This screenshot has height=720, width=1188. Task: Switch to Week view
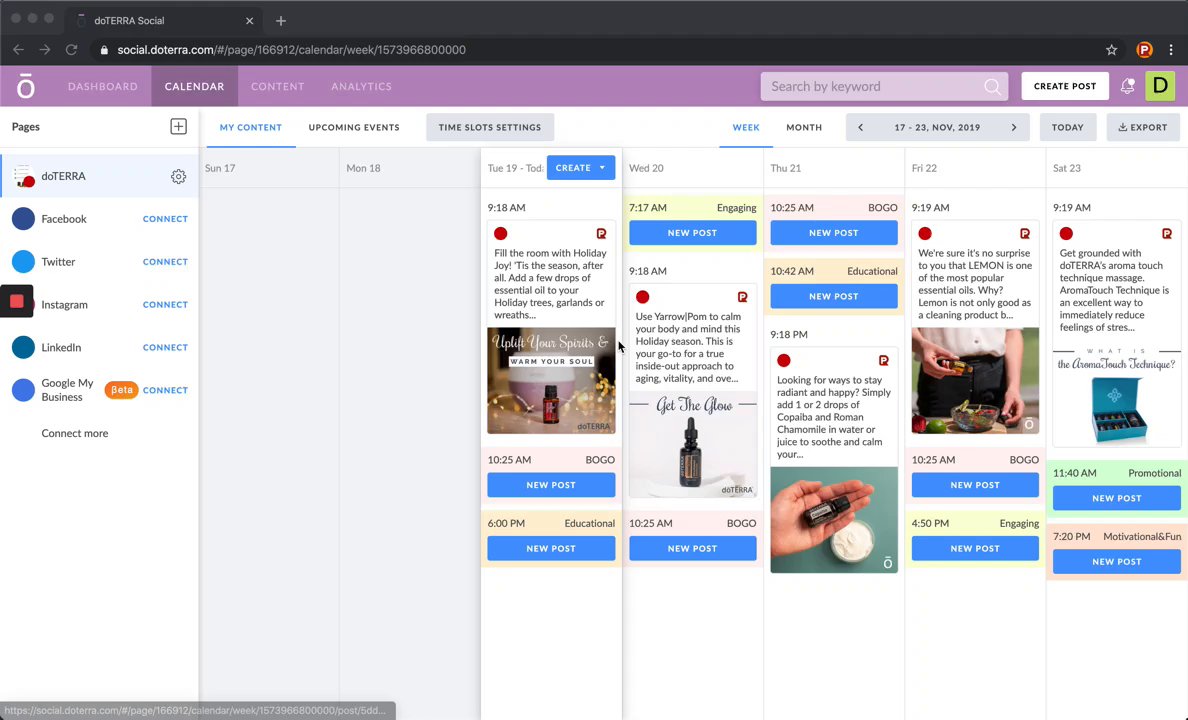(746, 127)
